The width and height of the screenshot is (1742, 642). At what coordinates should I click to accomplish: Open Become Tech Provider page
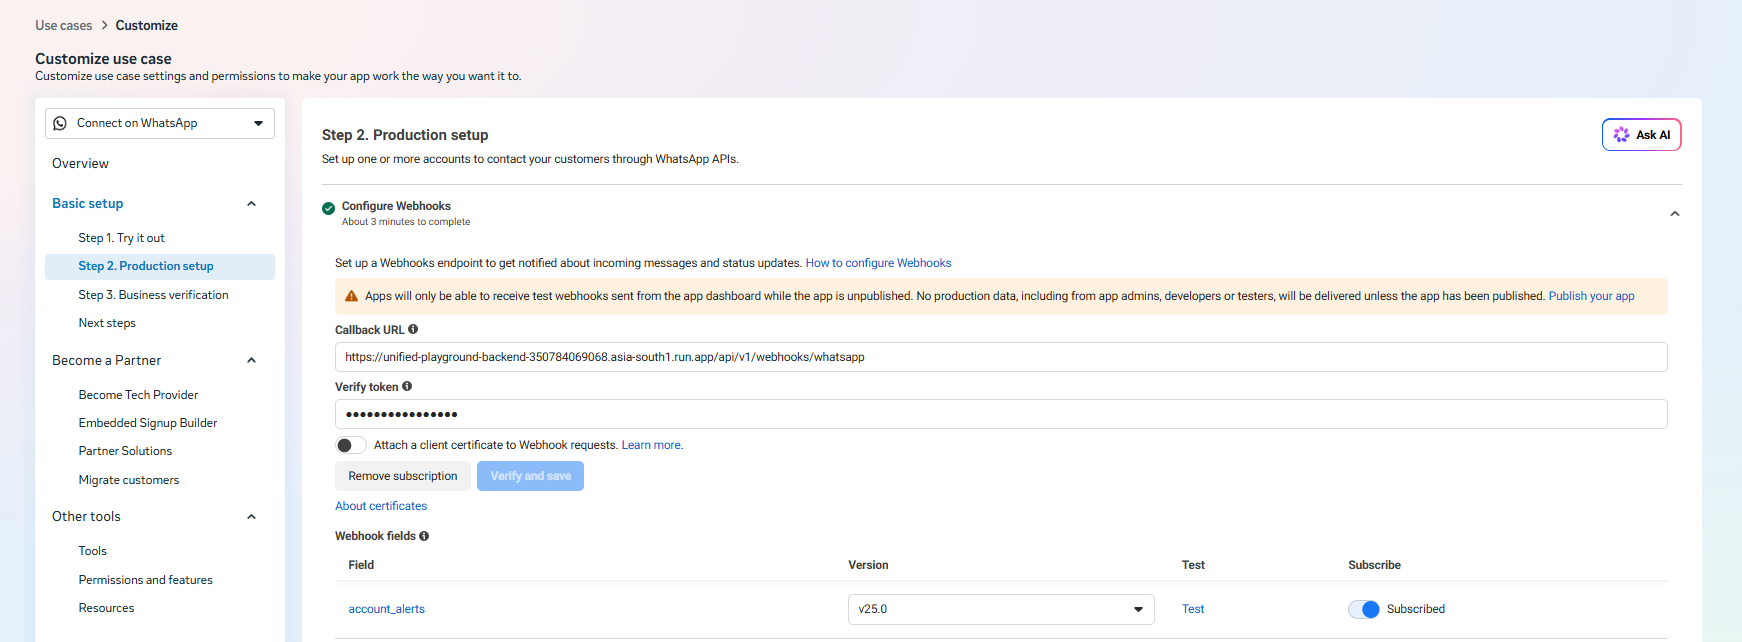[138, 395]
